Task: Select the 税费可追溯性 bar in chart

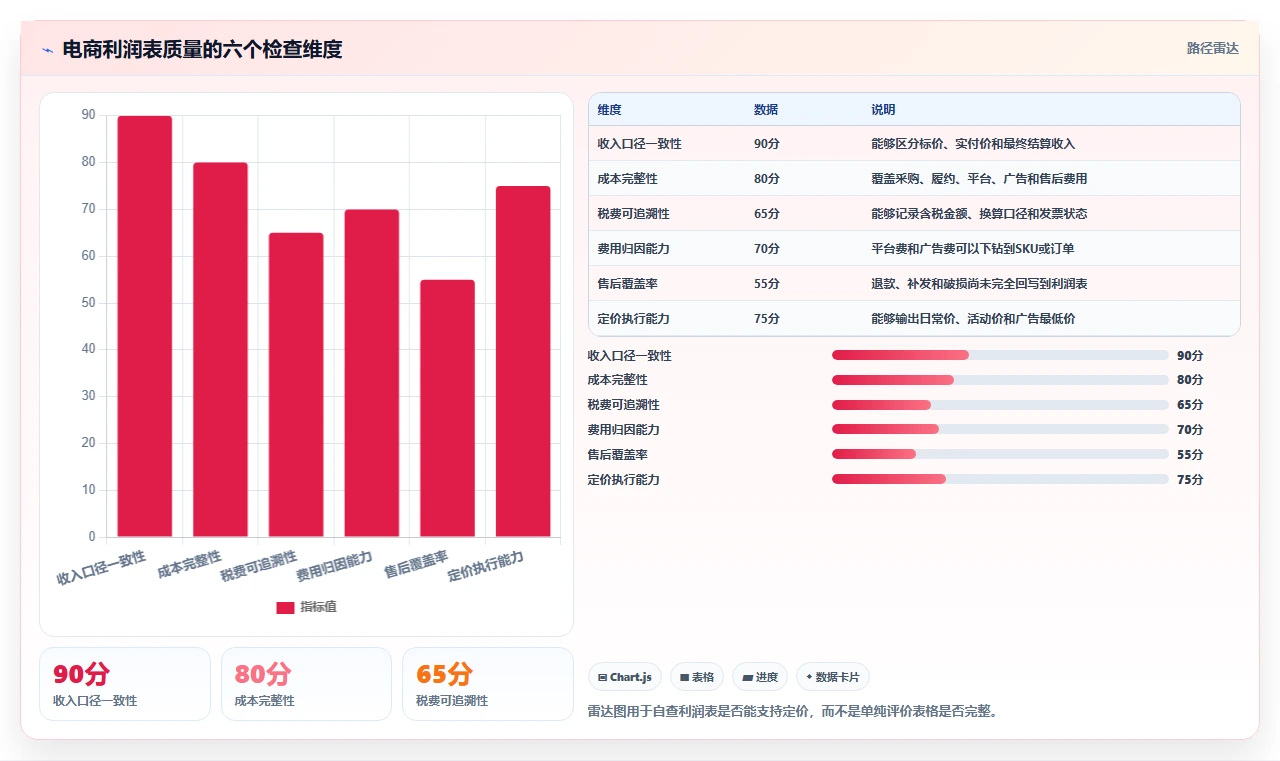Action: pyautogui.click(x=296, y=385)
